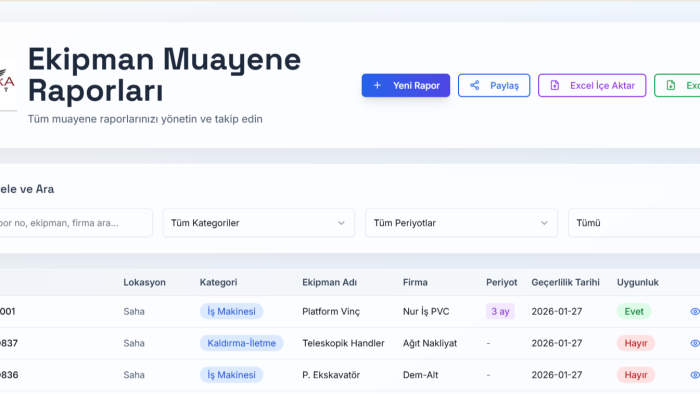Click İş Makinesi tag in Platform Vinç row
This screenshot has height=394, width=700.
pyautogui.click(x=231, y=311)
